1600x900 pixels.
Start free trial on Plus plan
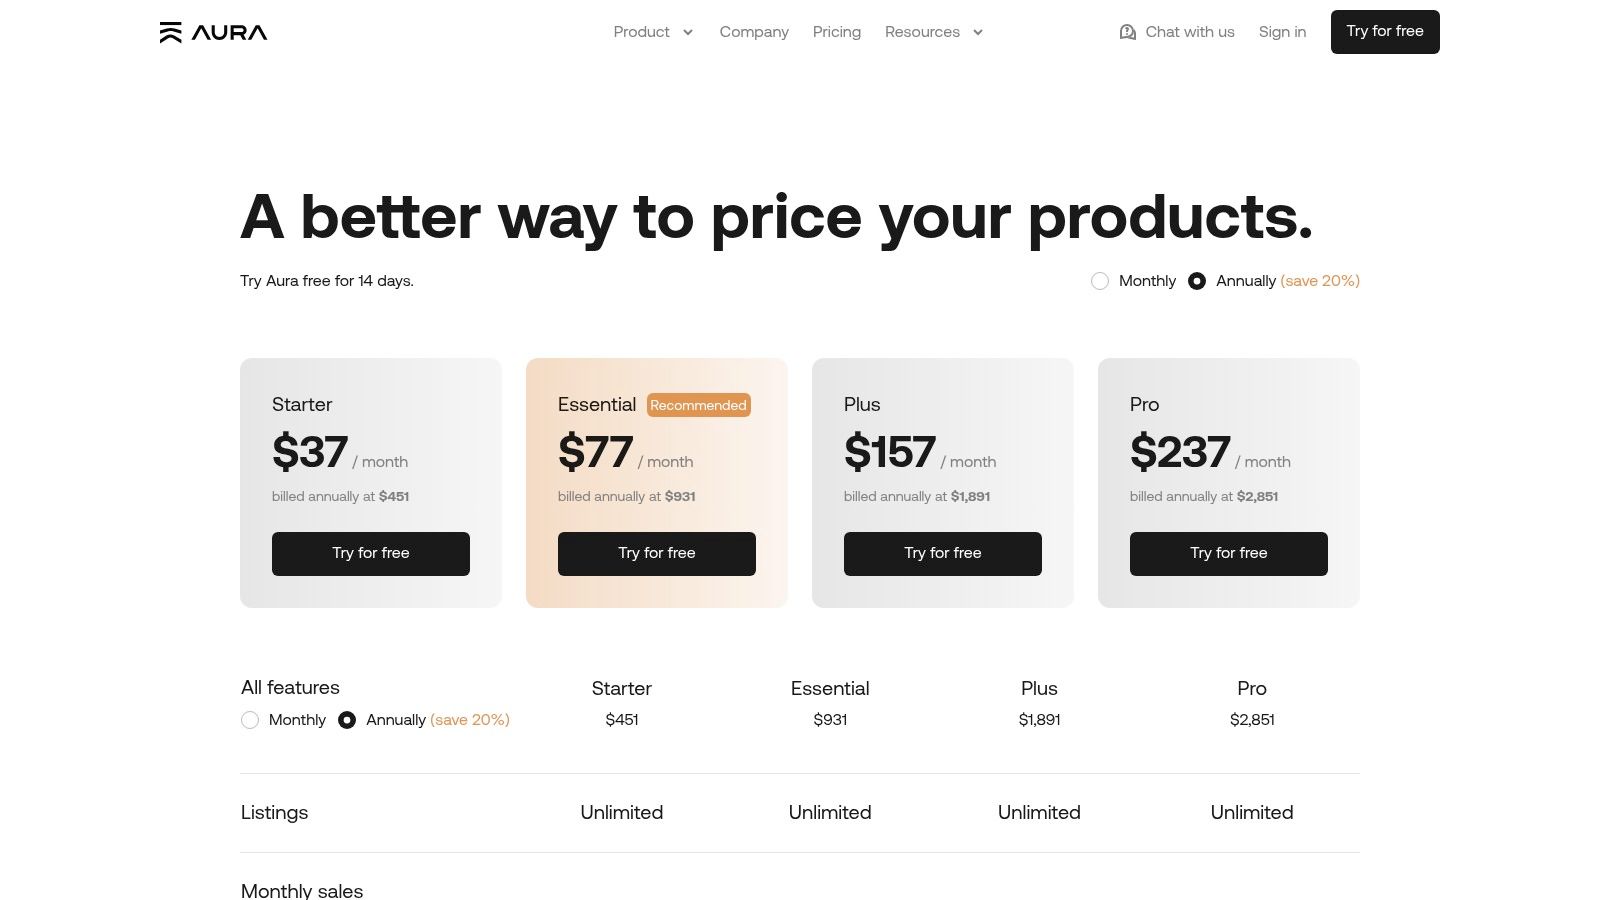[x=943, y=554]
